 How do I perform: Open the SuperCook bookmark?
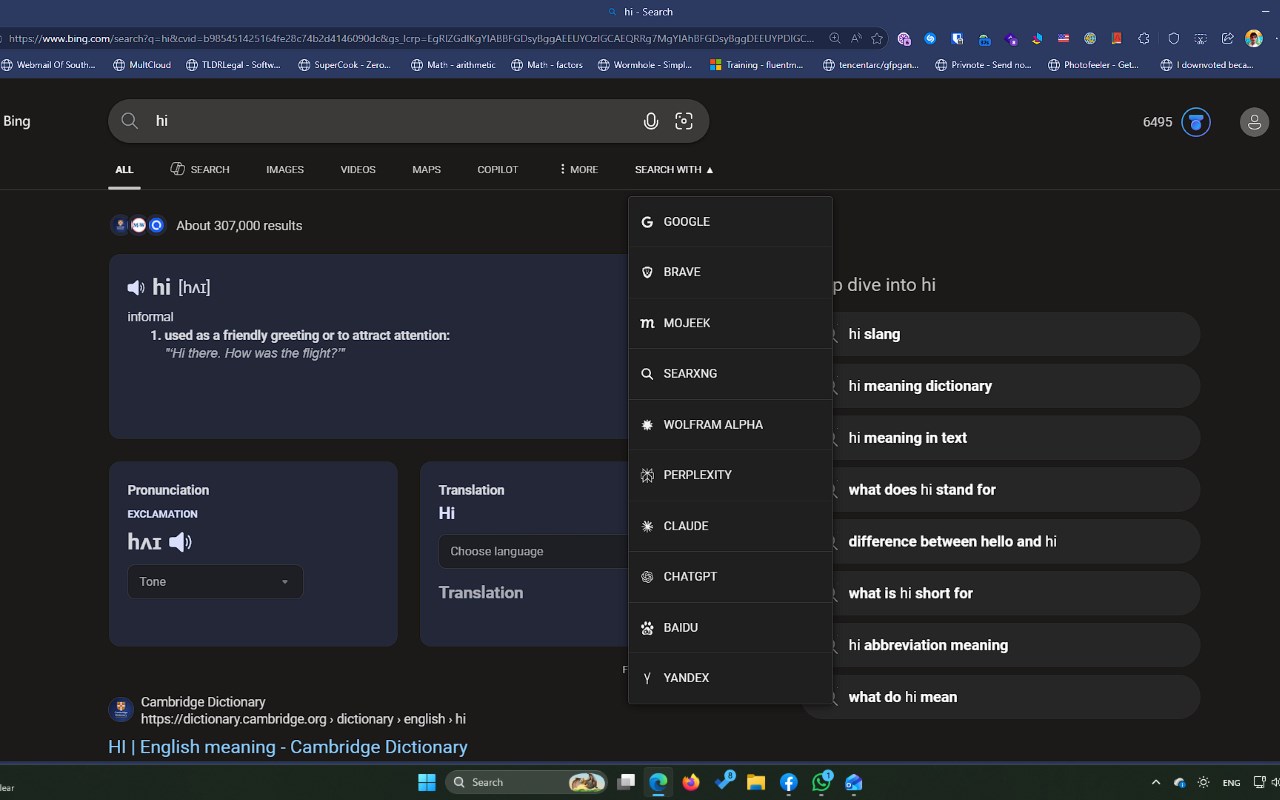tap(344, 65)
